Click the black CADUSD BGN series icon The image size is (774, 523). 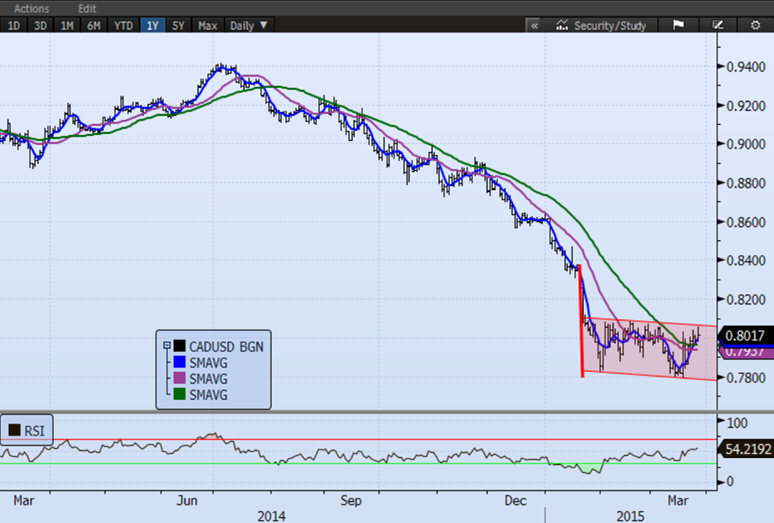point(180,346)
